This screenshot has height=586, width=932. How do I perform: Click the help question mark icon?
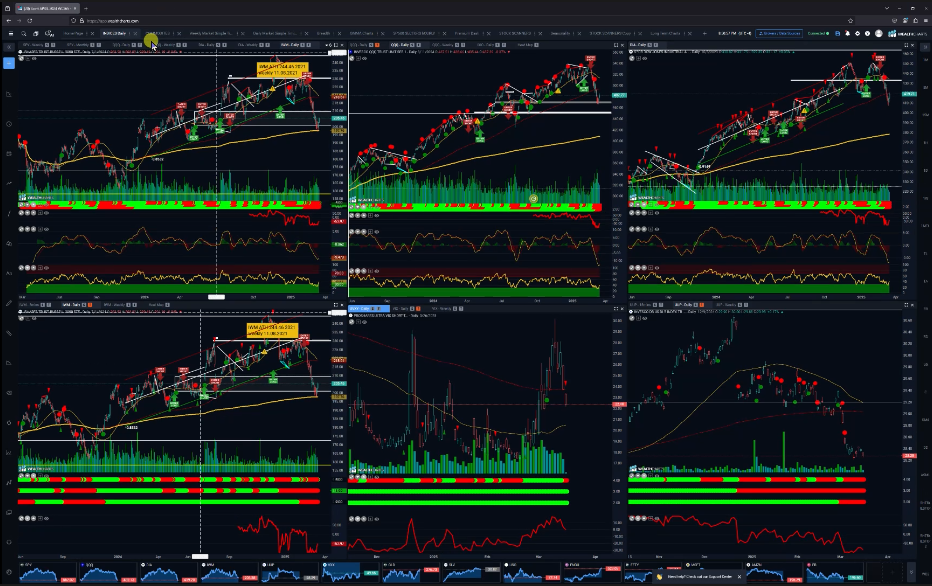coord(868,33)
